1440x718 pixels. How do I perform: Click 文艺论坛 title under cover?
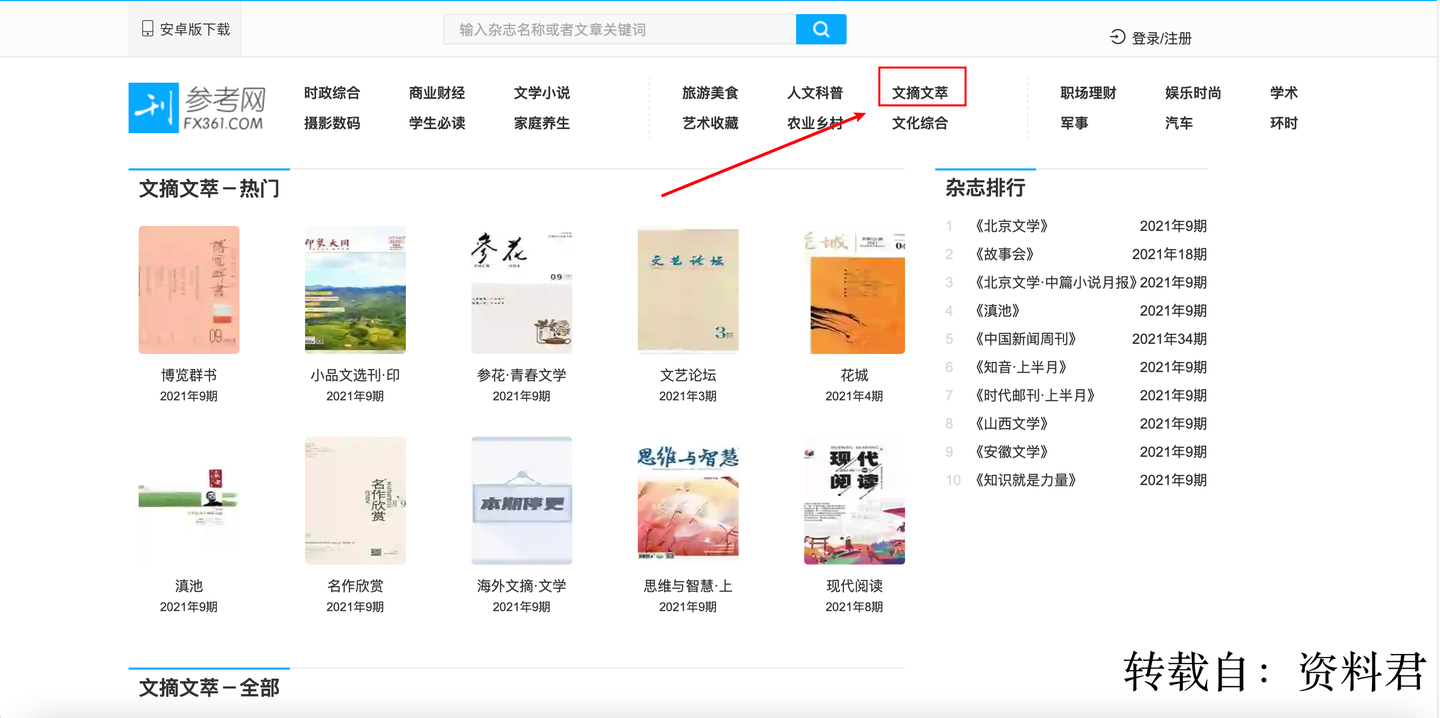click(688, 375)
